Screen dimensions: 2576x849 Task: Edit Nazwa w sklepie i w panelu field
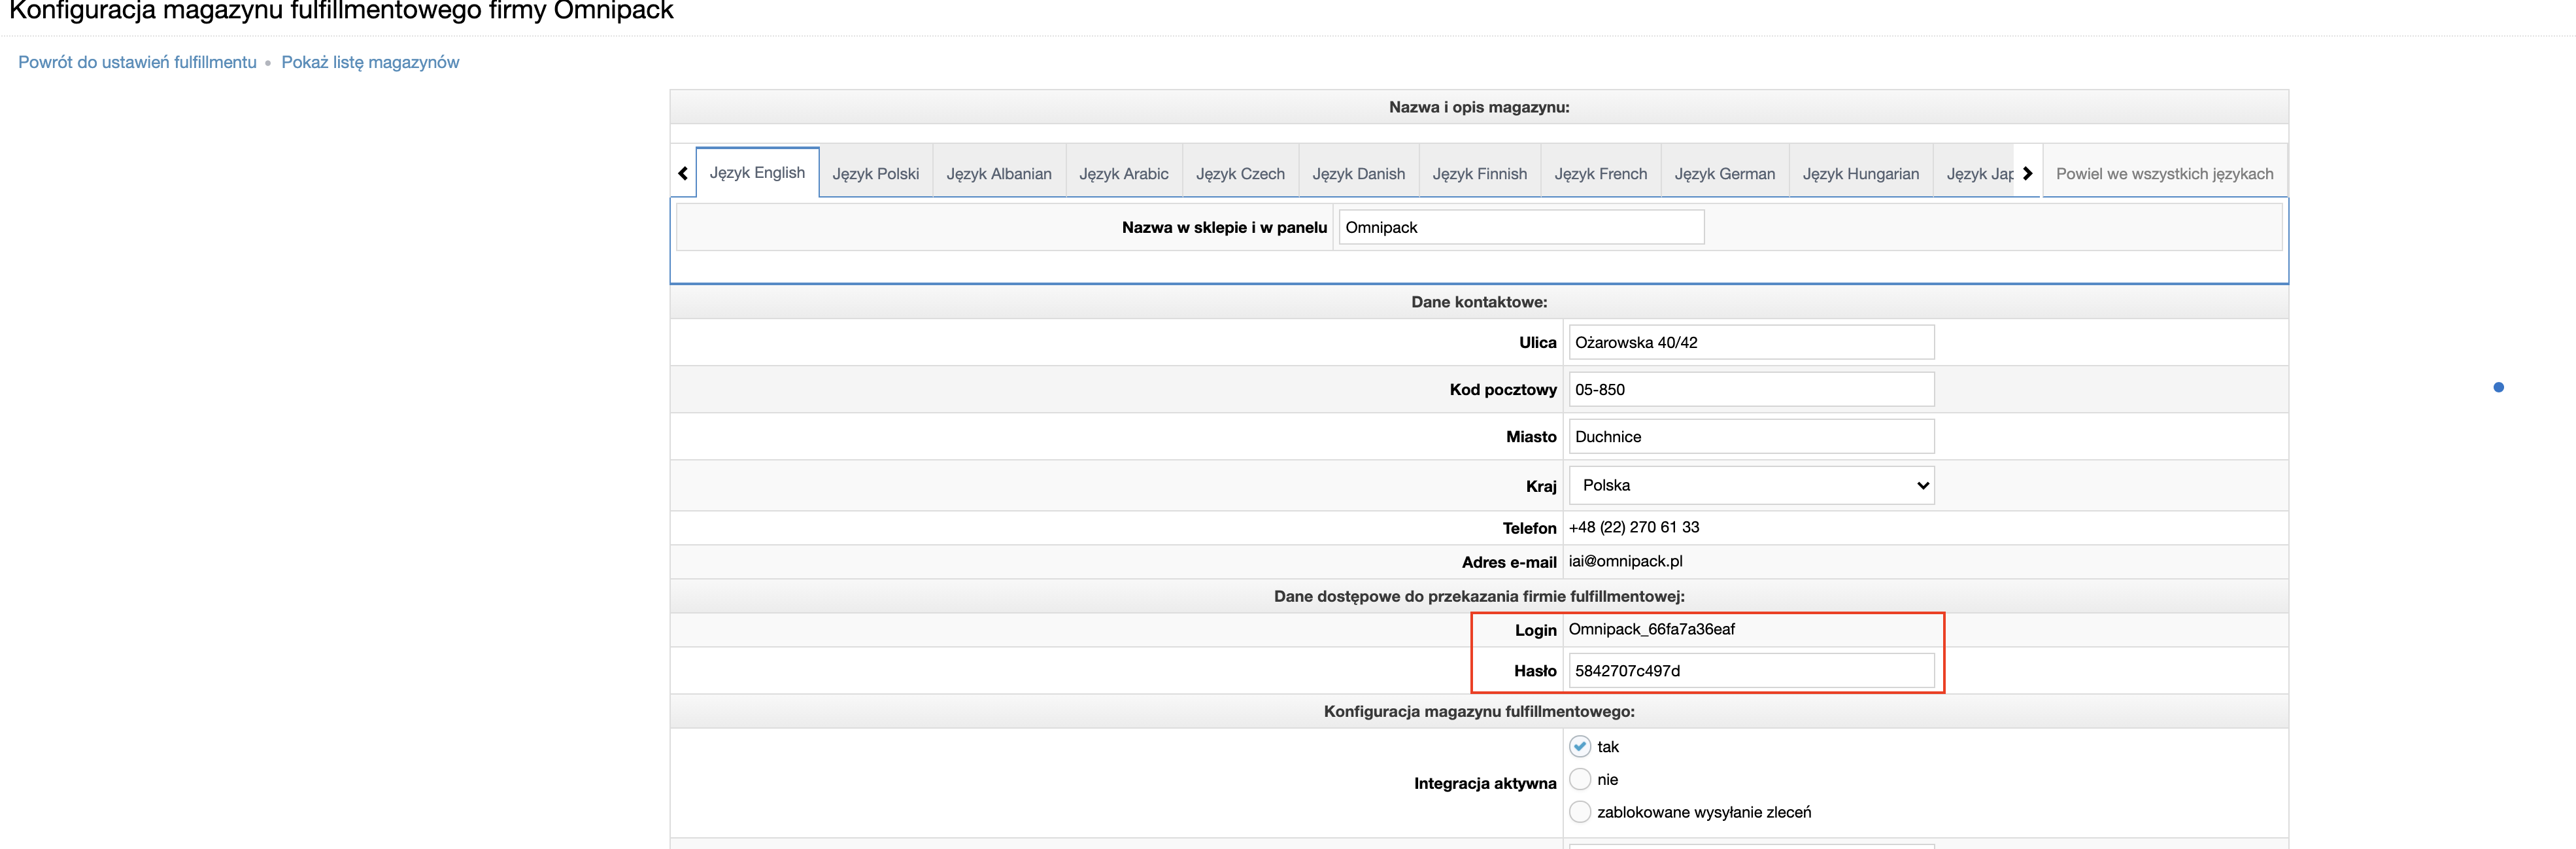tap(1521, 227)
